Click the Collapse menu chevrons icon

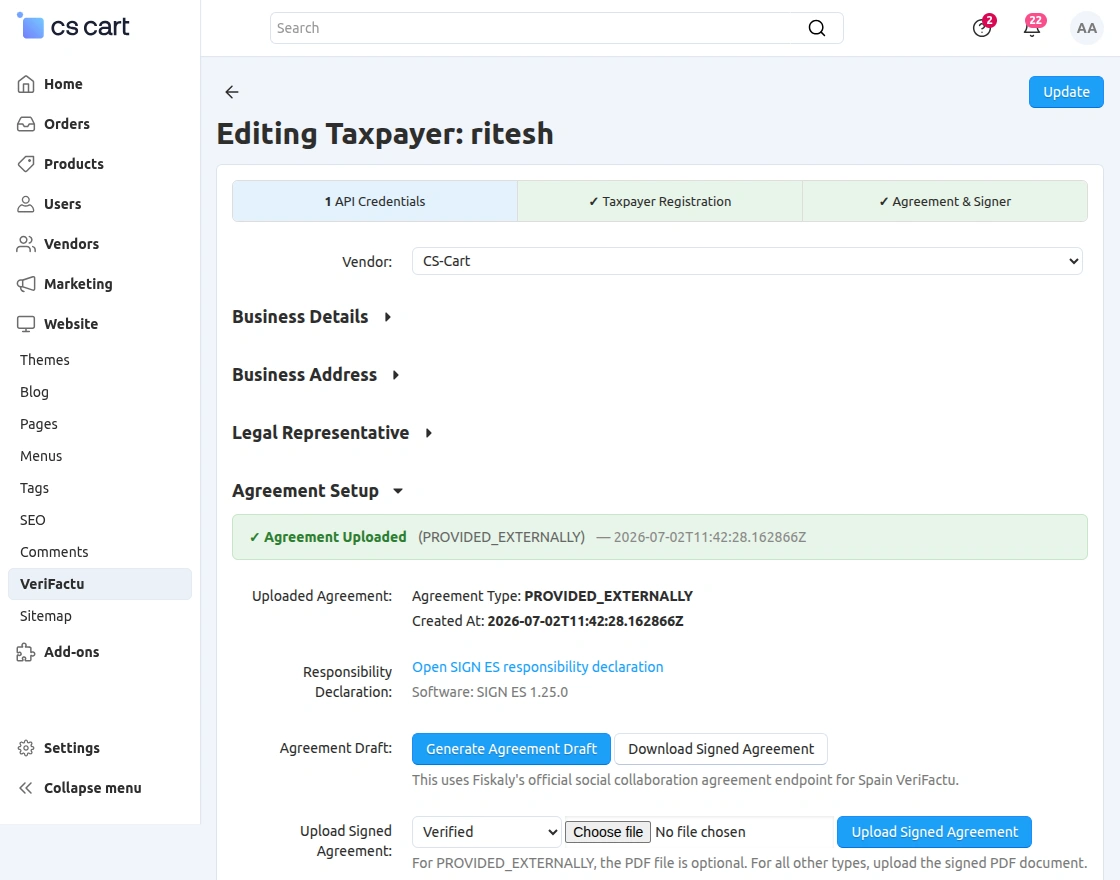pos(26,788)
